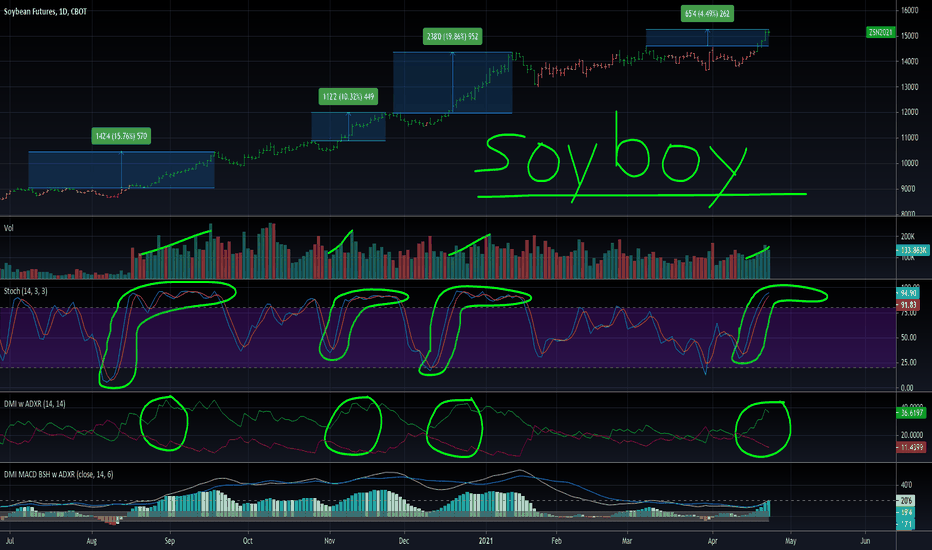Click the Jul time axis label
Viewport: 932px width, 550px height.
(10, 541)
